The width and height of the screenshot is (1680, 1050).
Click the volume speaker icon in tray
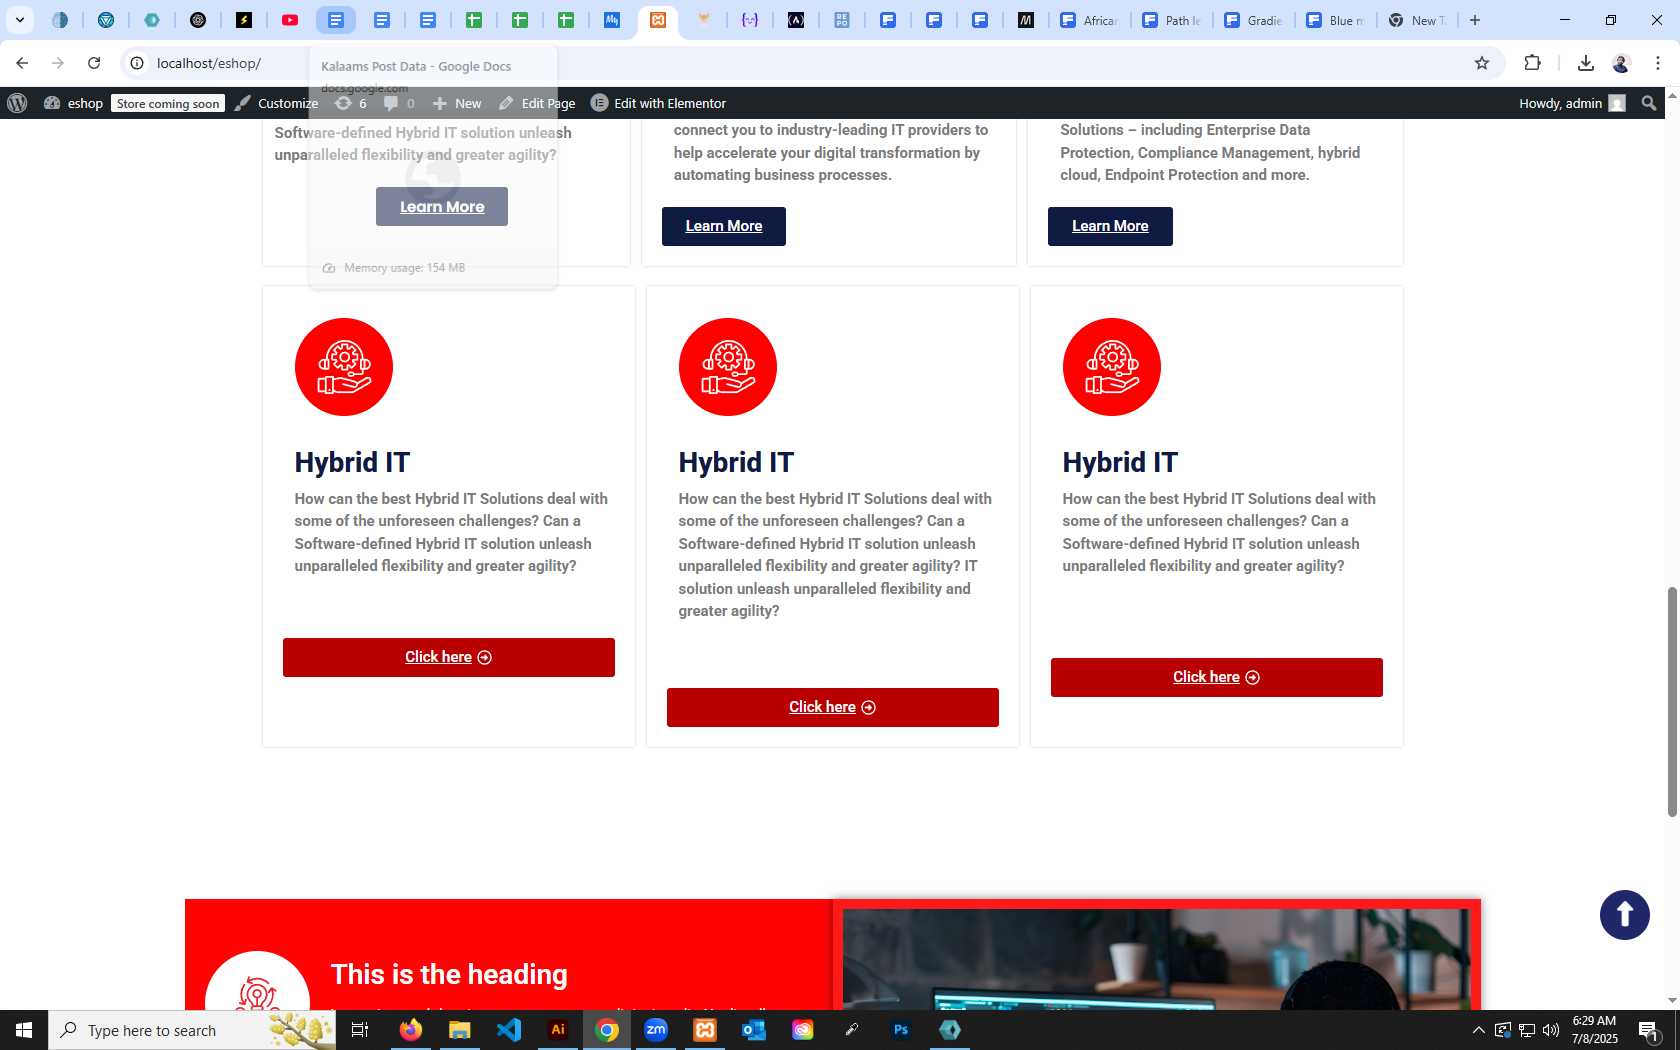[1551, 1030]
